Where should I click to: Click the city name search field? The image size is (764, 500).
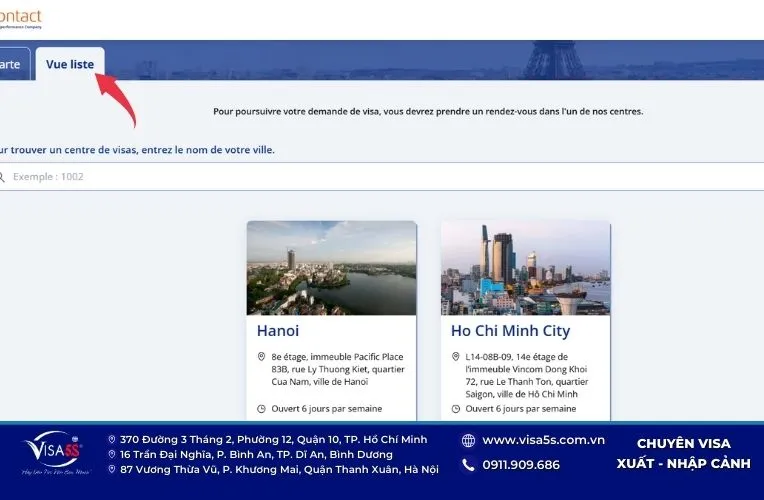380,177
